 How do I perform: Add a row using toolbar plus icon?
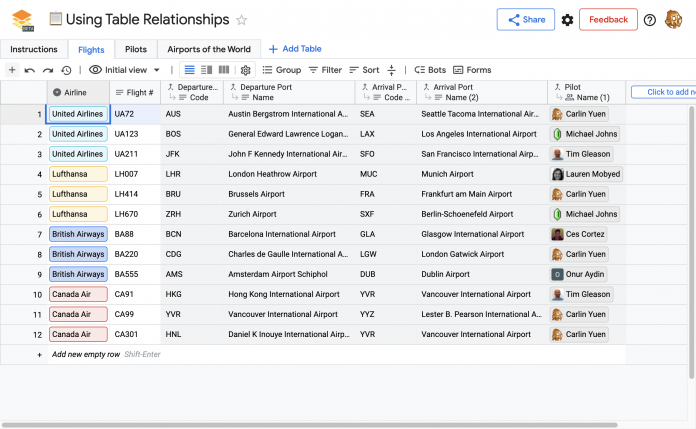coord(12,70)
